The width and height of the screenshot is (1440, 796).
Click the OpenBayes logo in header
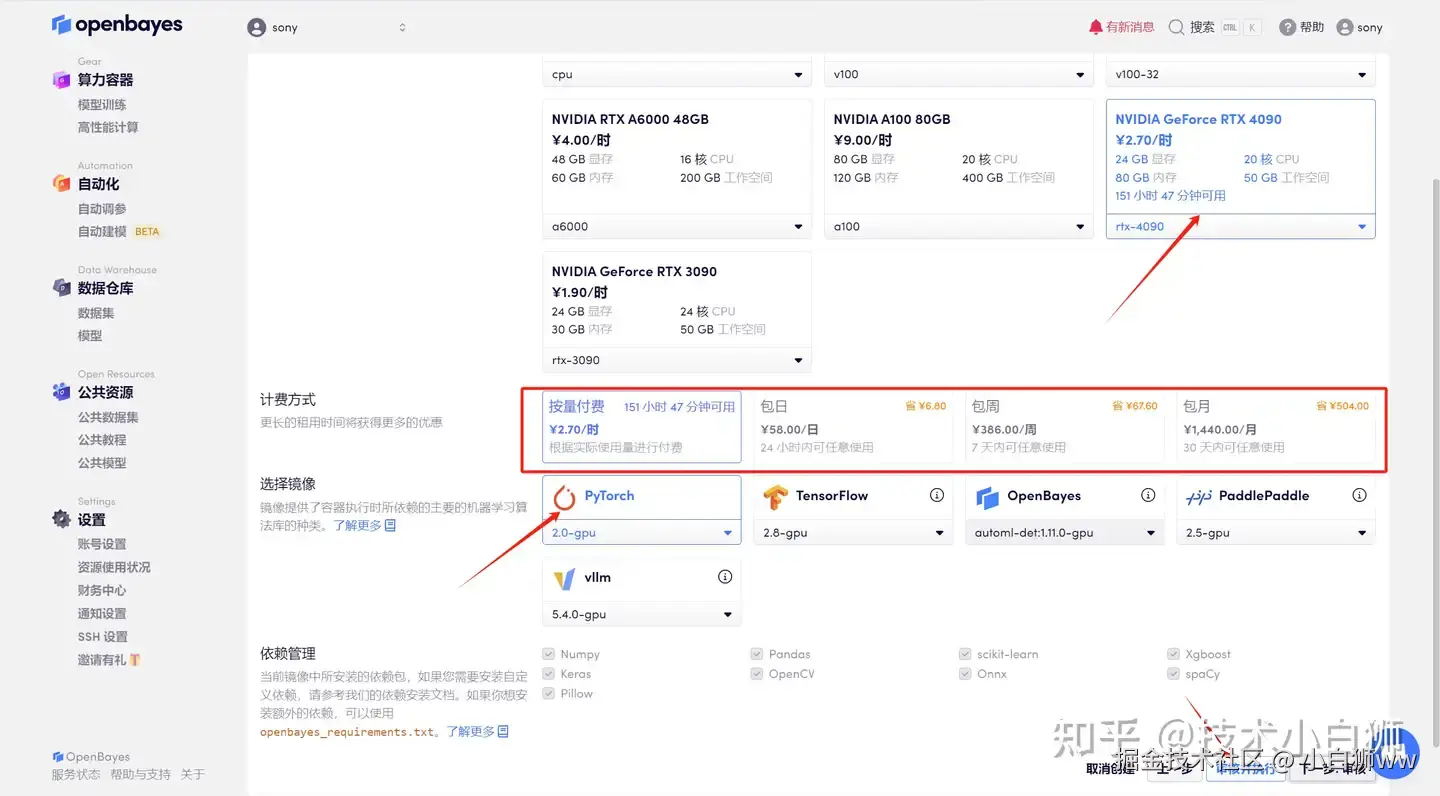pos(117,25)
